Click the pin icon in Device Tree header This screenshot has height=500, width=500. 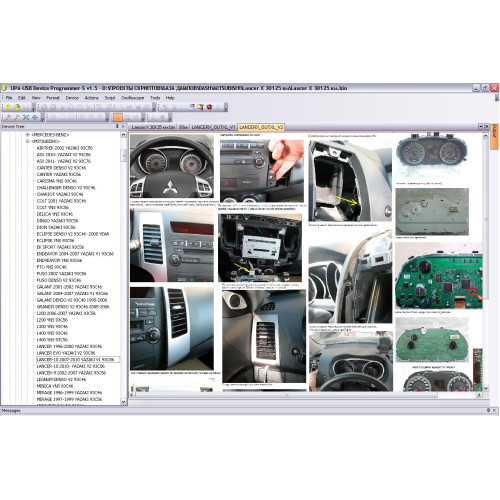(117, 126)
